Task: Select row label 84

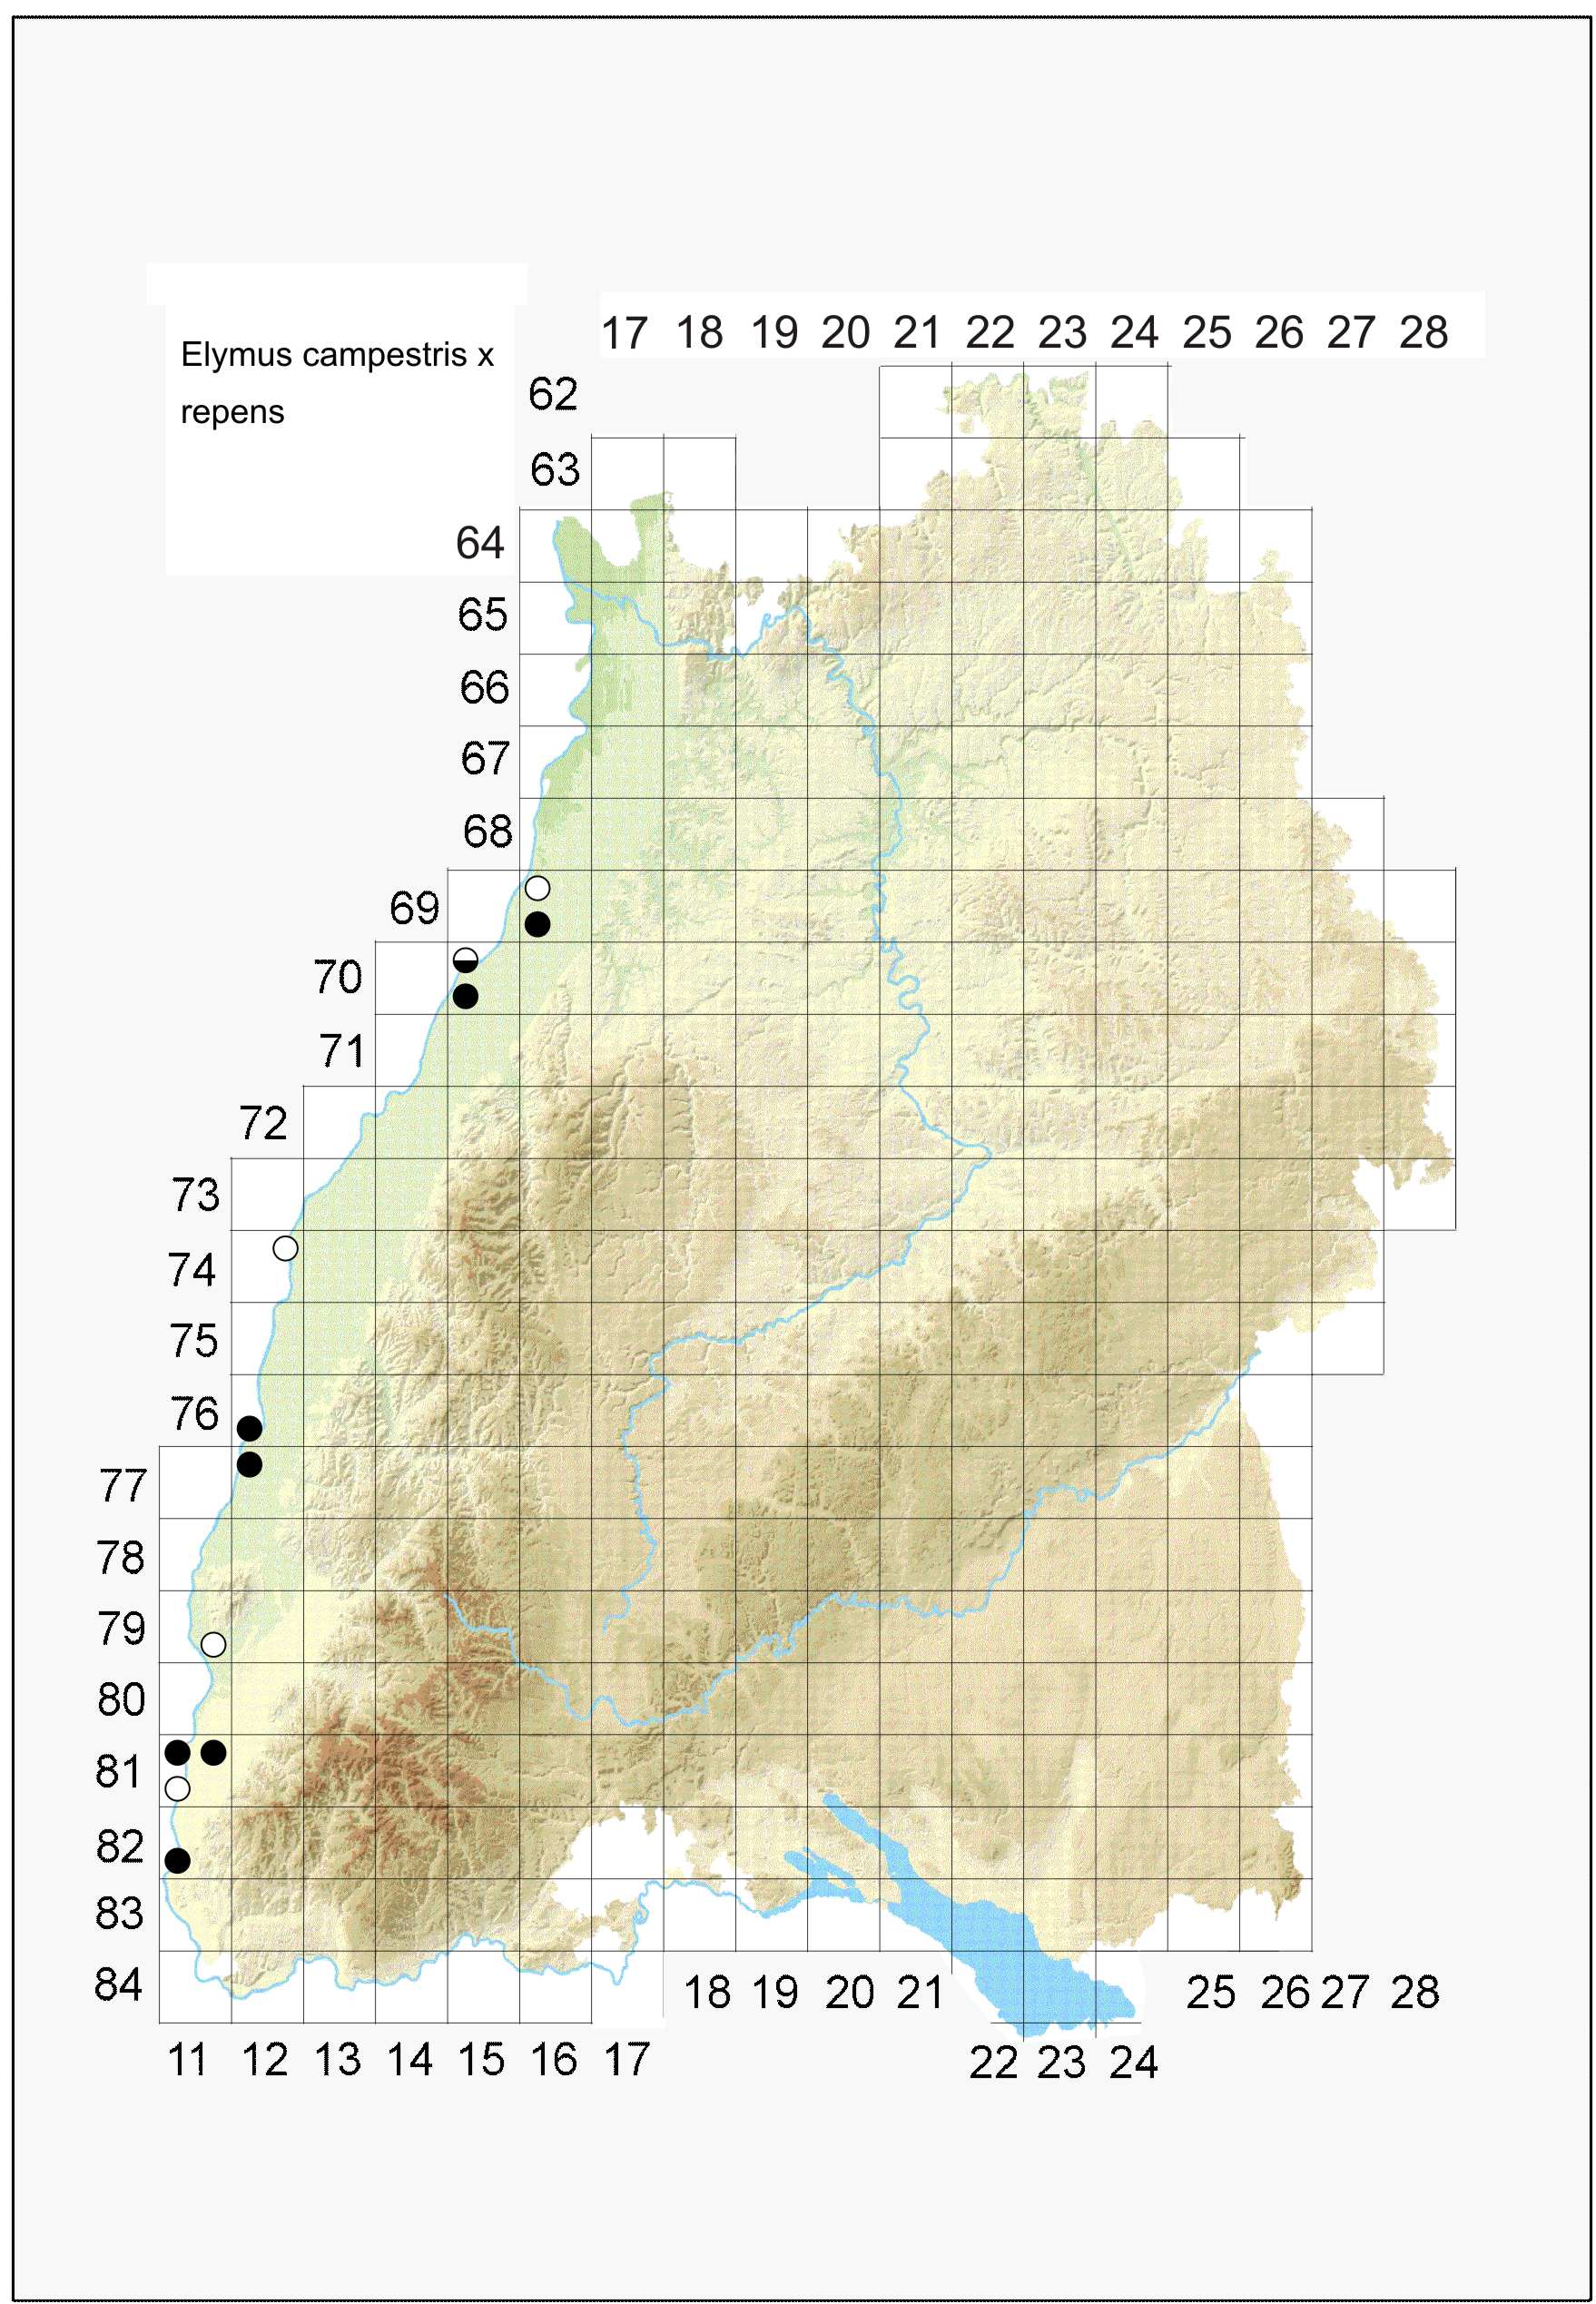Action: pyautogui.click(x=119, y=1985)
